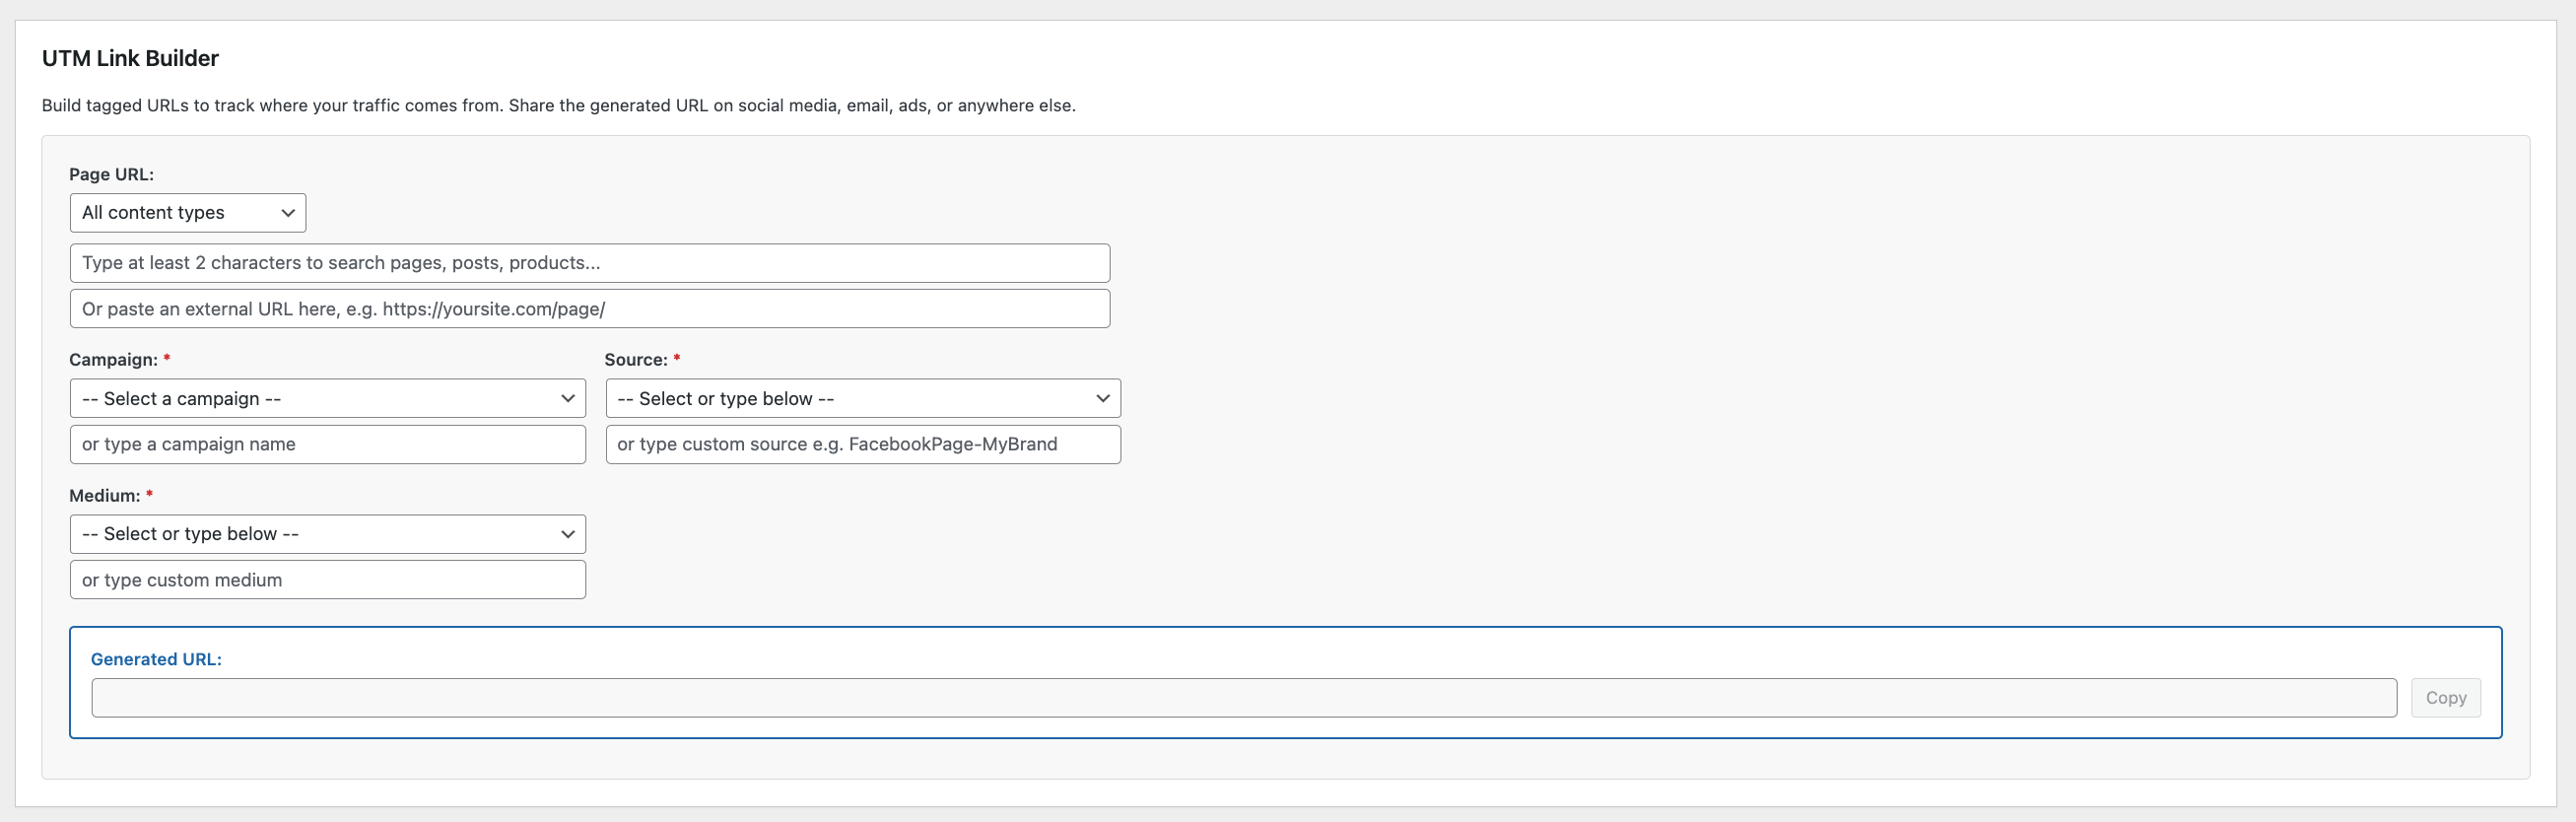Image resolution: width=2576 pixels, height=822 pixels.
Task: Click the Generated URL label
Action: [x=156, y=659]
